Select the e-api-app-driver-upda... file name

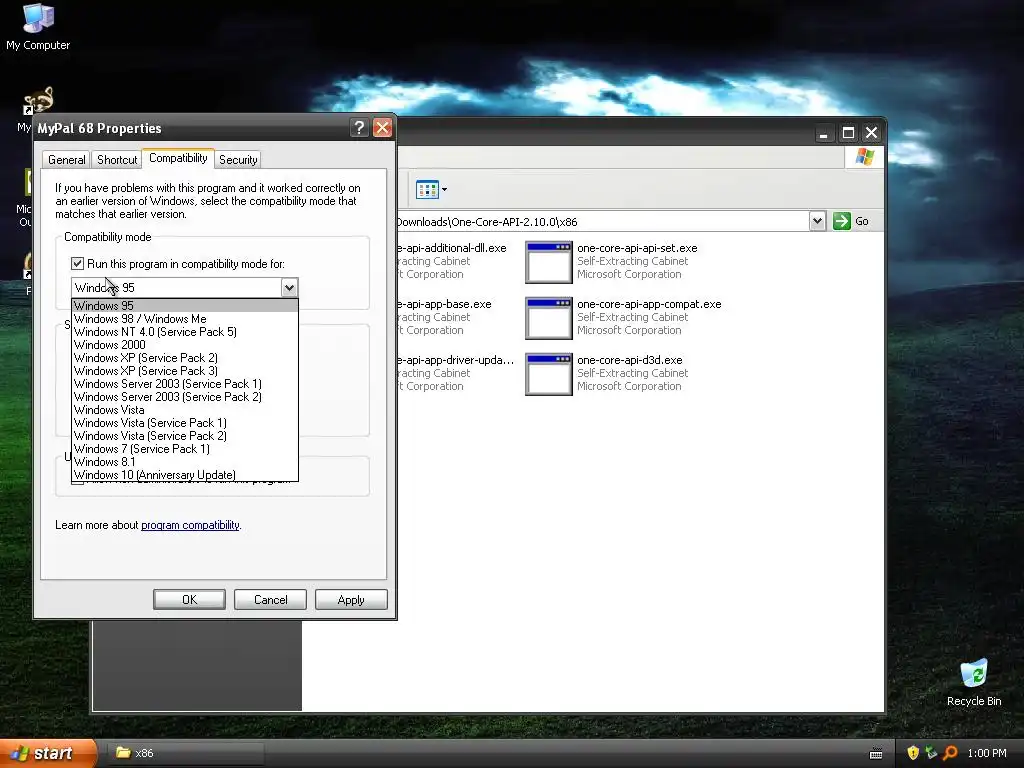[455, 360]
